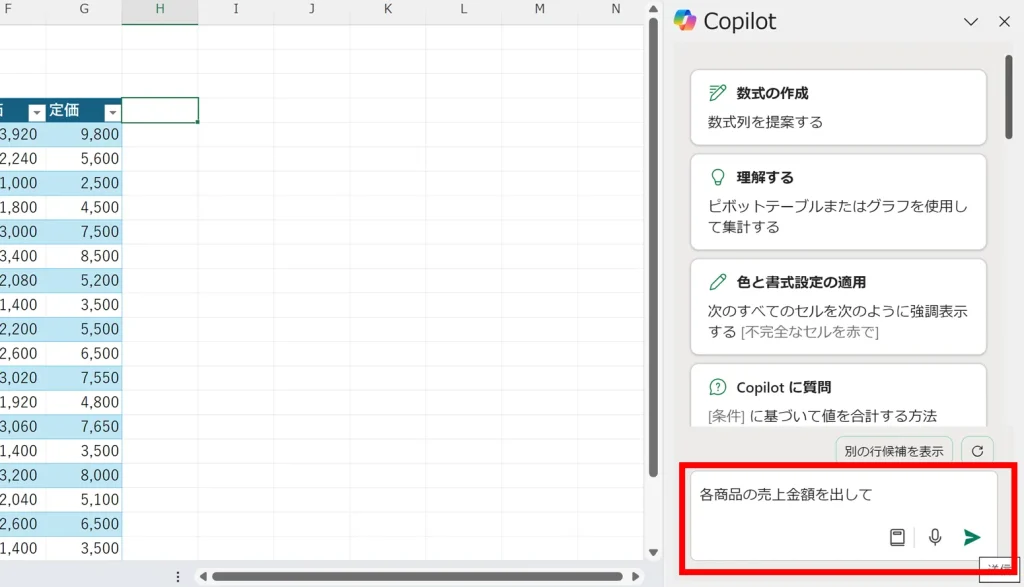Select the column H header
The image size is (1024, 587).
tap(160, 9)
